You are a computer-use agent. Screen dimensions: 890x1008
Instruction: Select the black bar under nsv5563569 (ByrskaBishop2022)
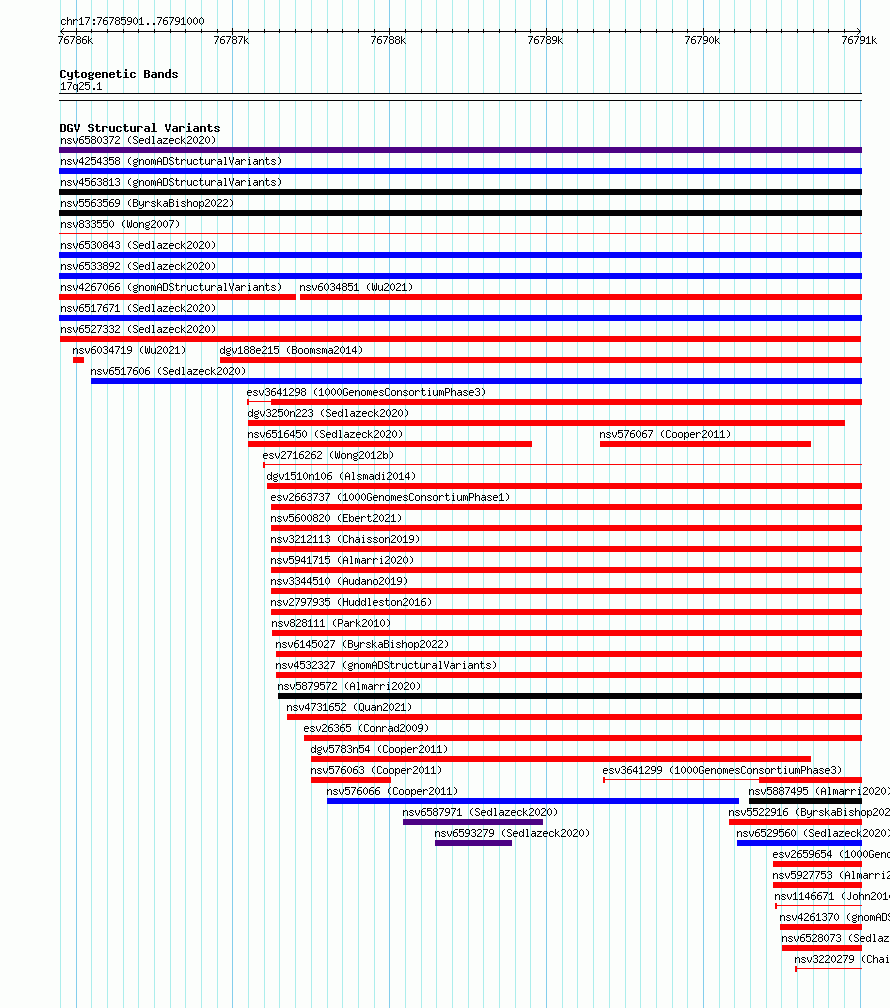click(460, 213)
